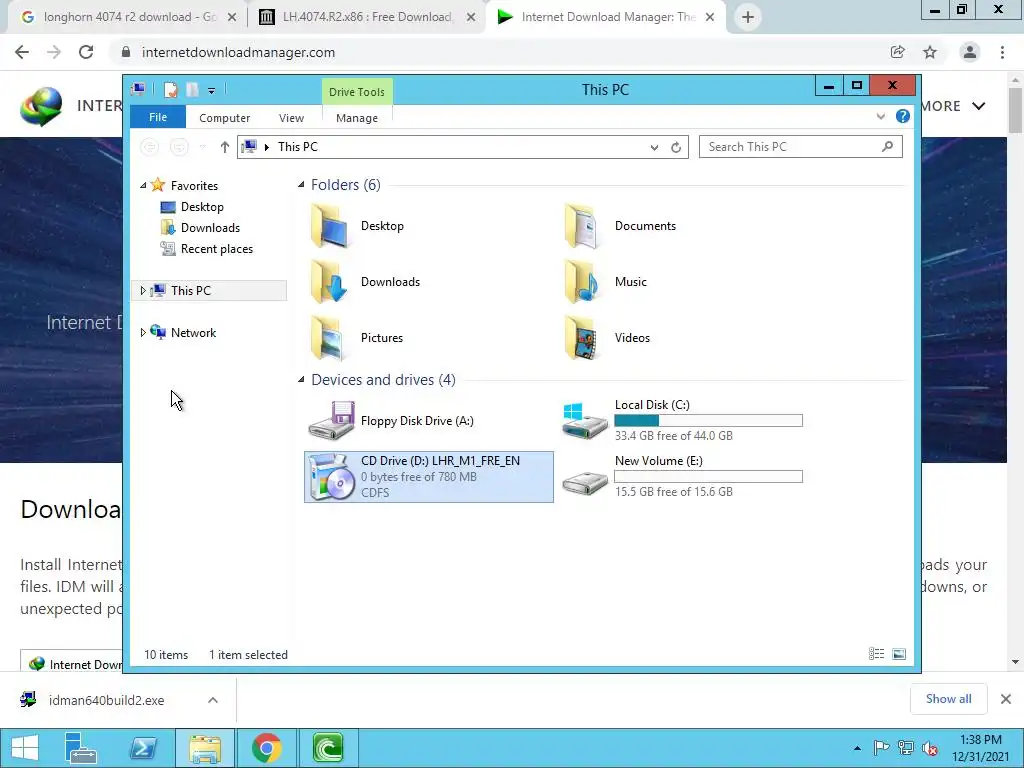
Task: Collapse Devices and drives (4) group
Action: coord(301,379)
